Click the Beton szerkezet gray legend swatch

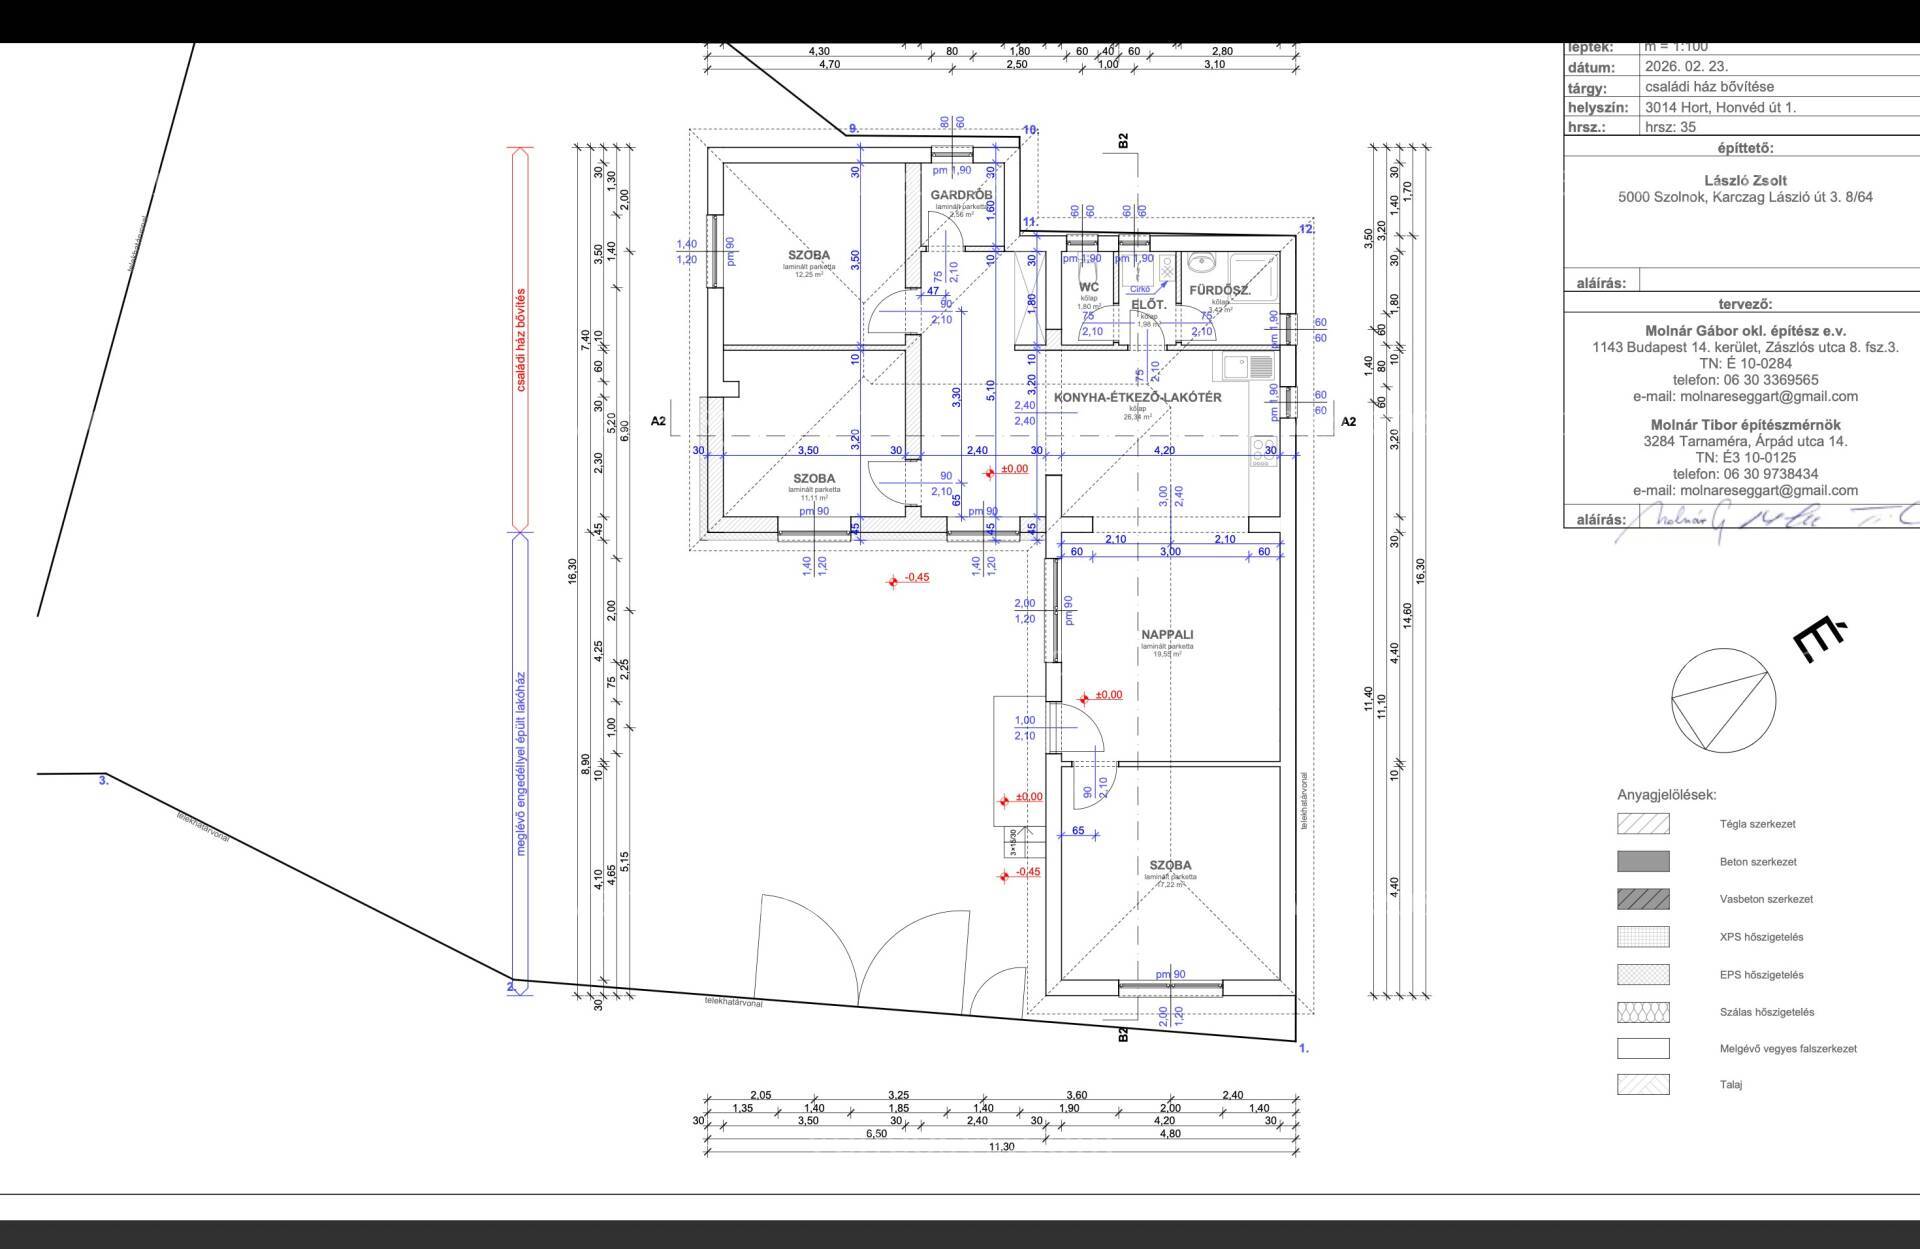pyautogui.click(x=1643, y=861)
